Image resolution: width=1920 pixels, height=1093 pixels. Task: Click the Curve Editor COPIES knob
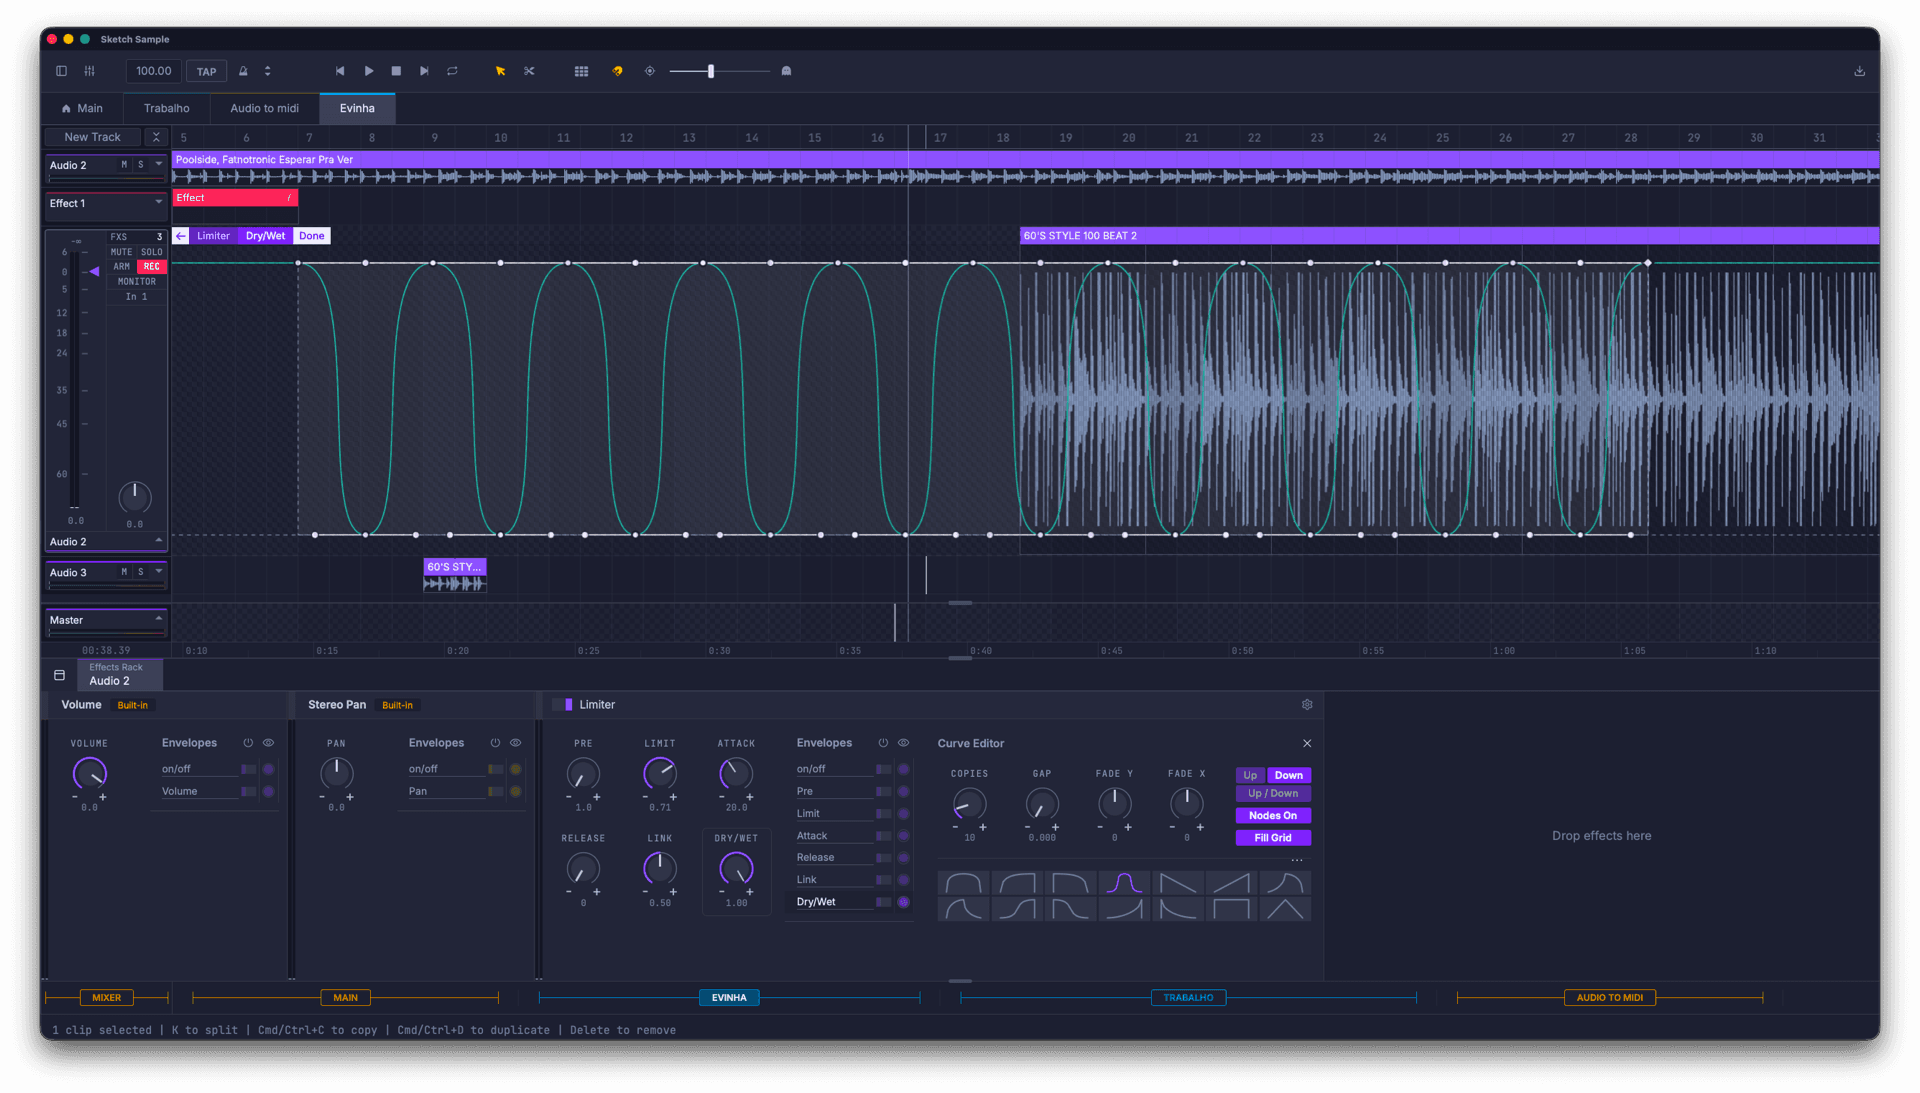(969, 803)
